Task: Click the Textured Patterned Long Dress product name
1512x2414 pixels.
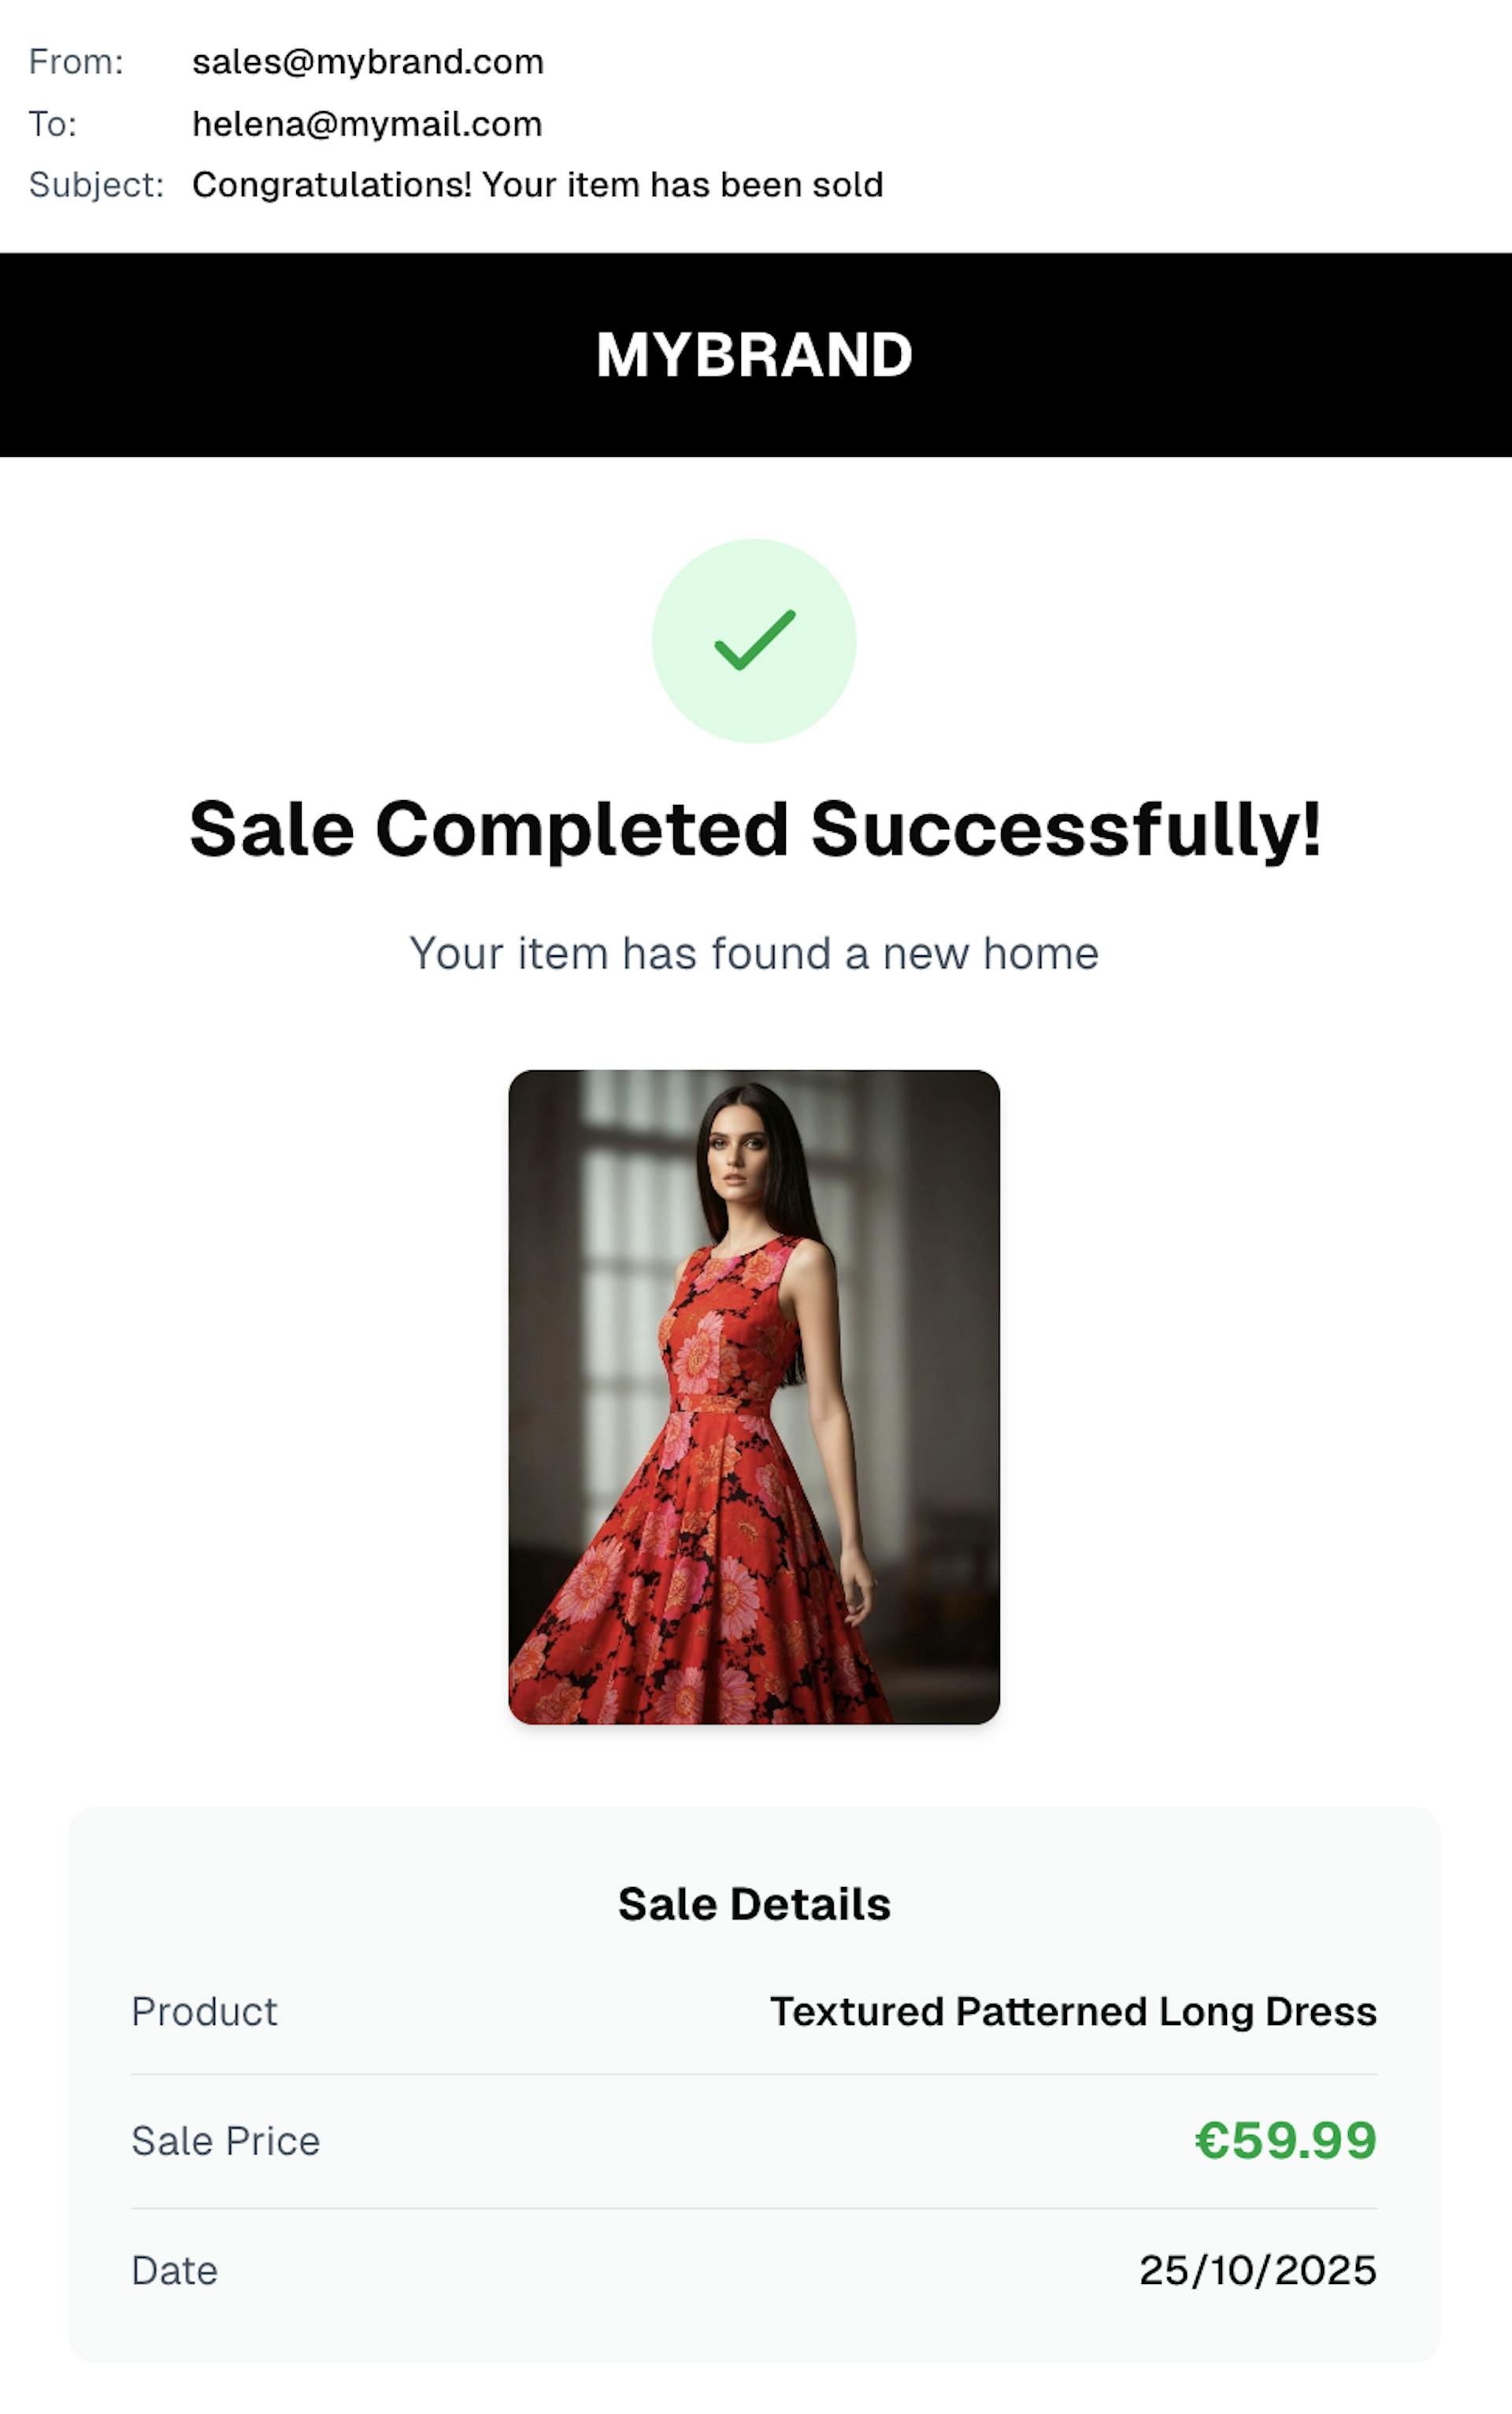Action: 1073,2012
